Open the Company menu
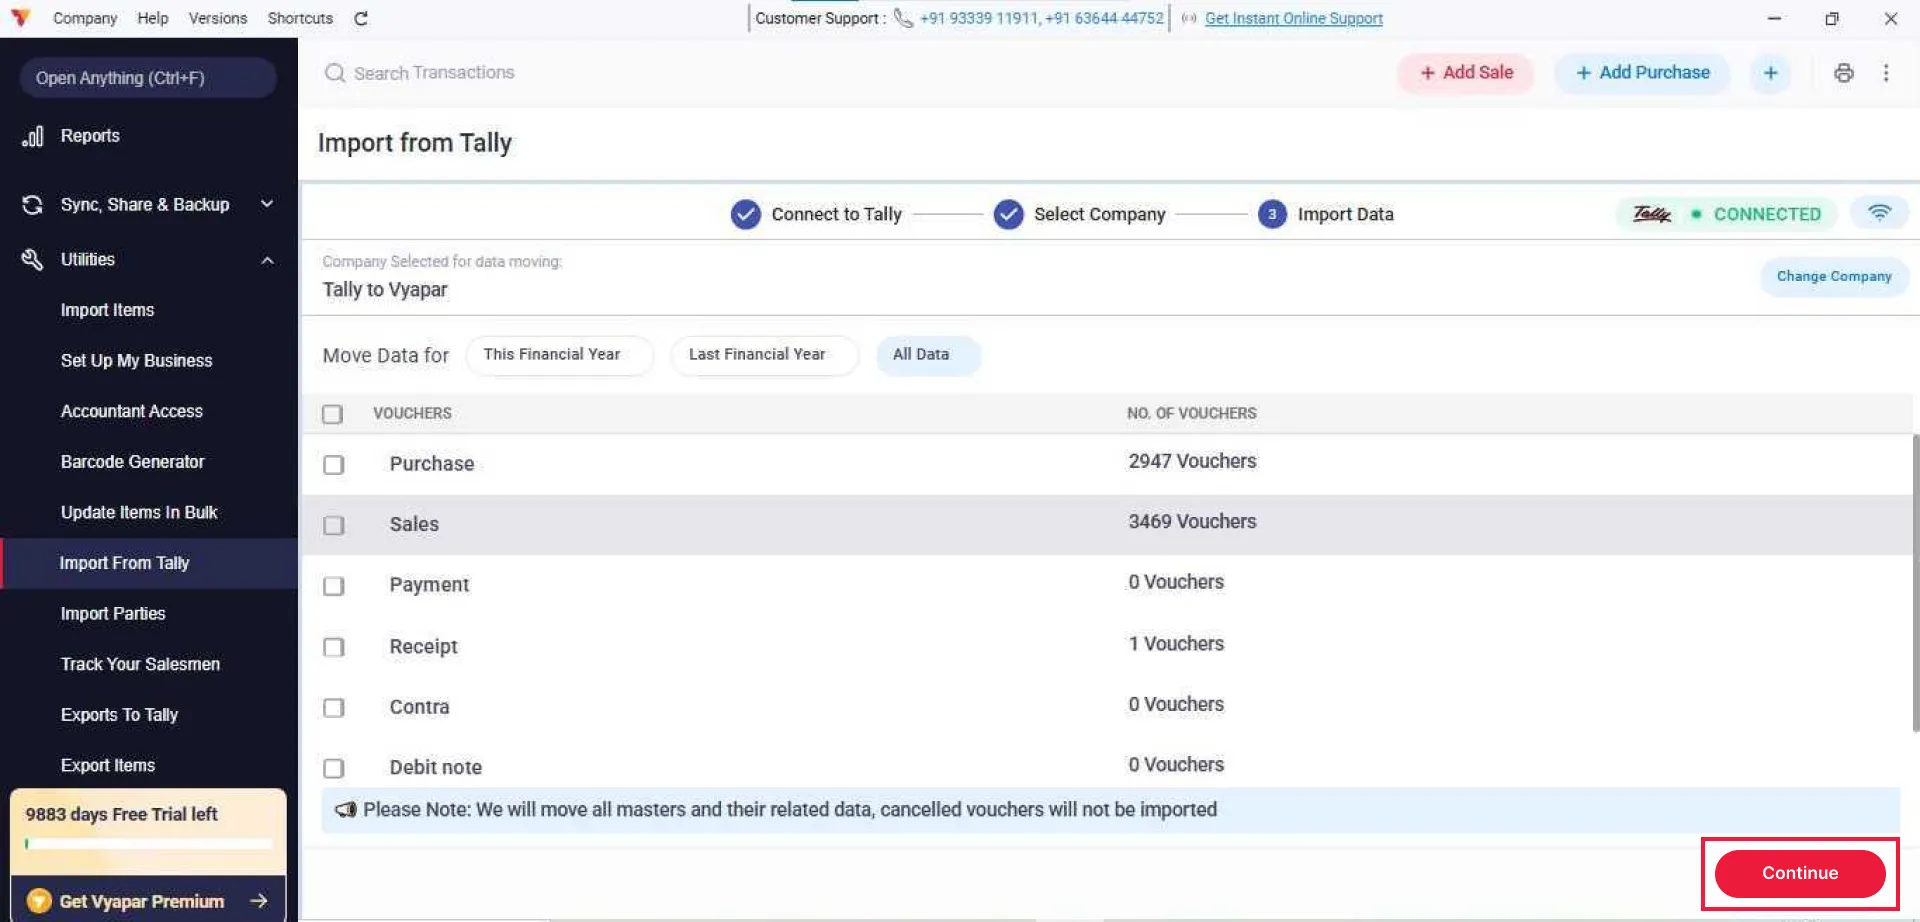Viewport: 1920px width, 922px height. click(85, 18)
